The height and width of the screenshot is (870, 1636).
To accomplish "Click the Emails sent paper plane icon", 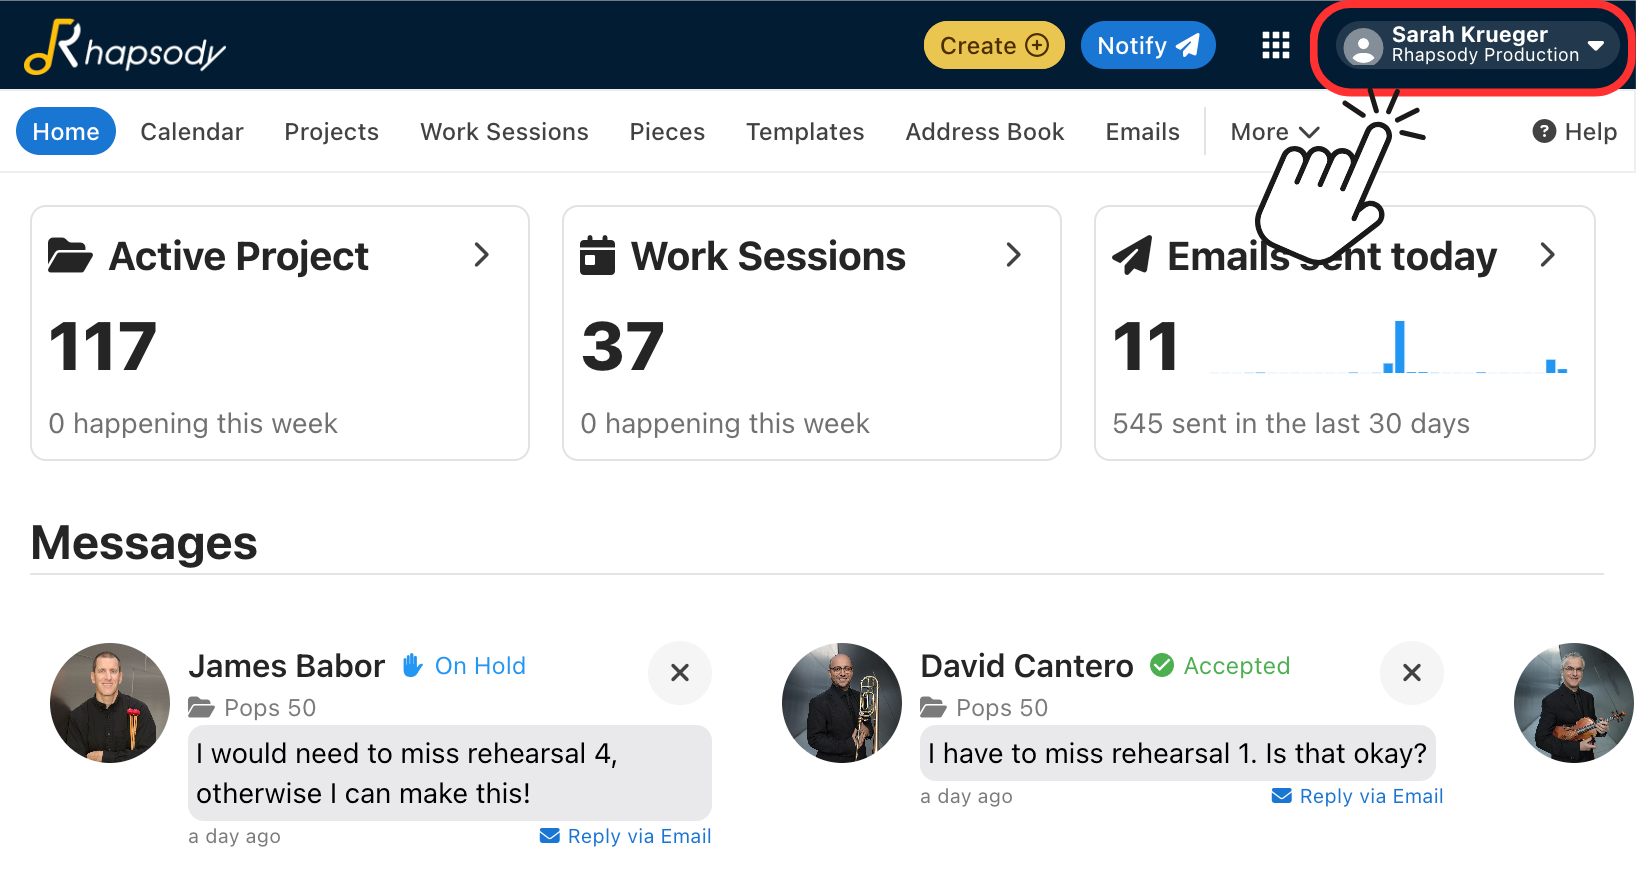I will pos(1132,256).
